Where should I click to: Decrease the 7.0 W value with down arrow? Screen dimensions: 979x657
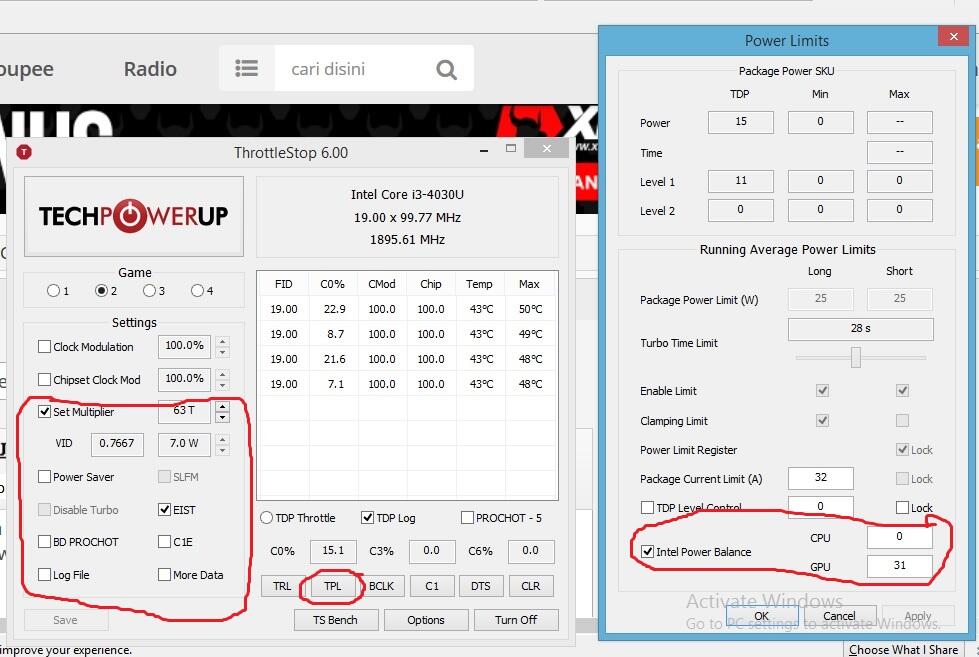pos(223,449)
